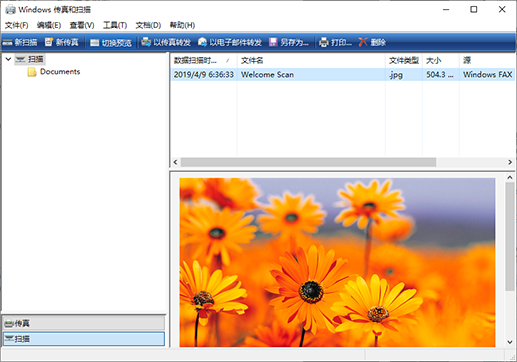517x362 pixels.
Task: Open the 帮助(H) menu
Action: coord(182,25)
